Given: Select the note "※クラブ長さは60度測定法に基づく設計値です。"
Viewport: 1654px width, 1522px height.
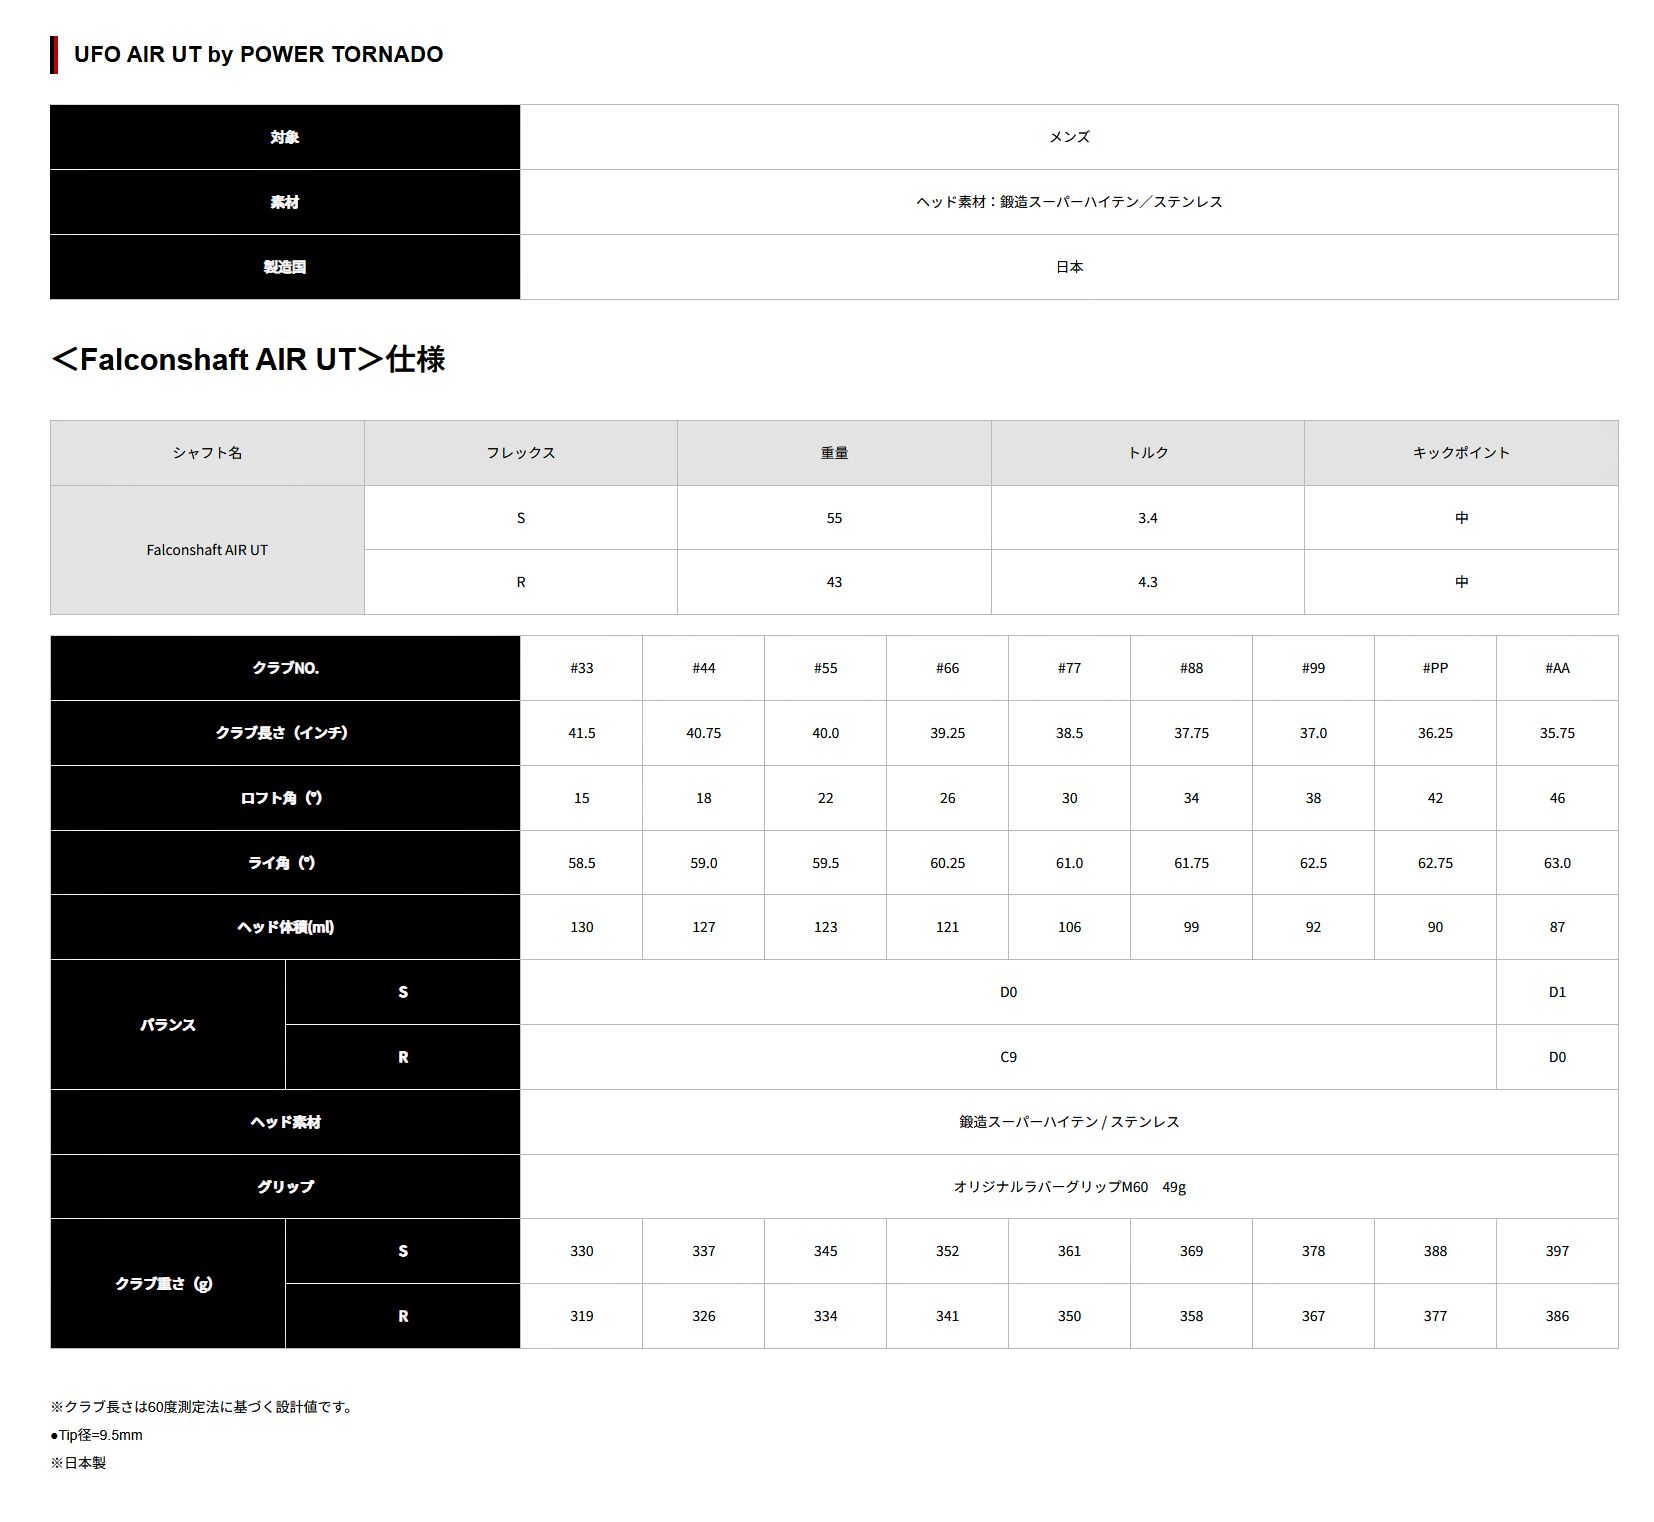Looking at the screenshot, I should (204, 1407).
